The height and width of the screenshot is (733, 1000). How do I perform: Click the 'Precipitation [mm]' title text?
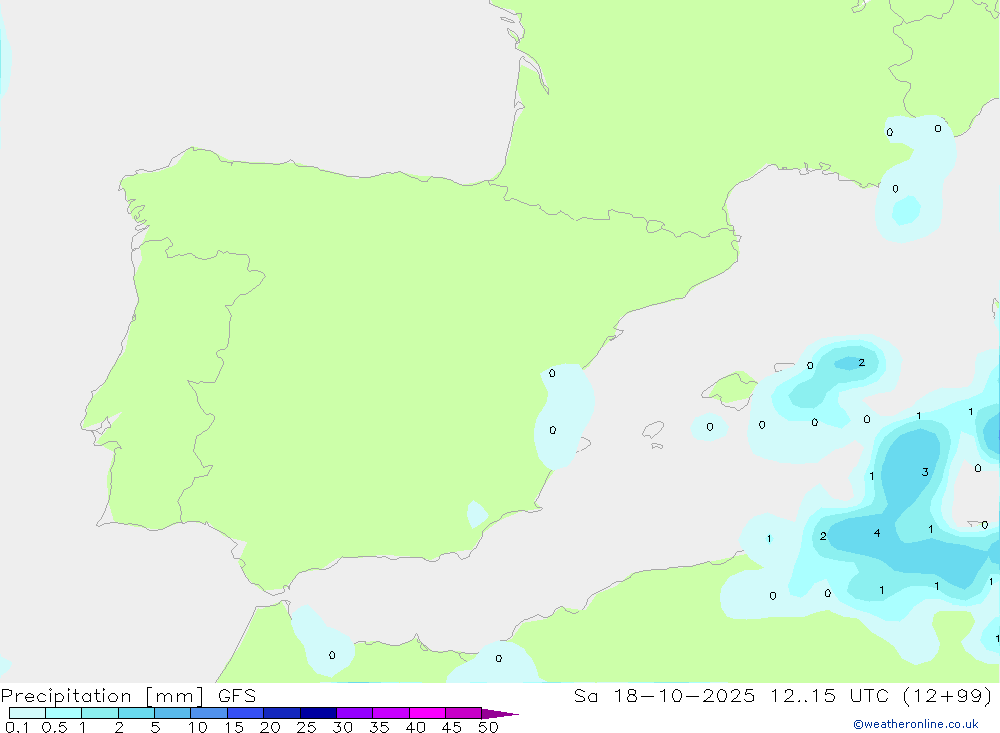coord(102,696)
